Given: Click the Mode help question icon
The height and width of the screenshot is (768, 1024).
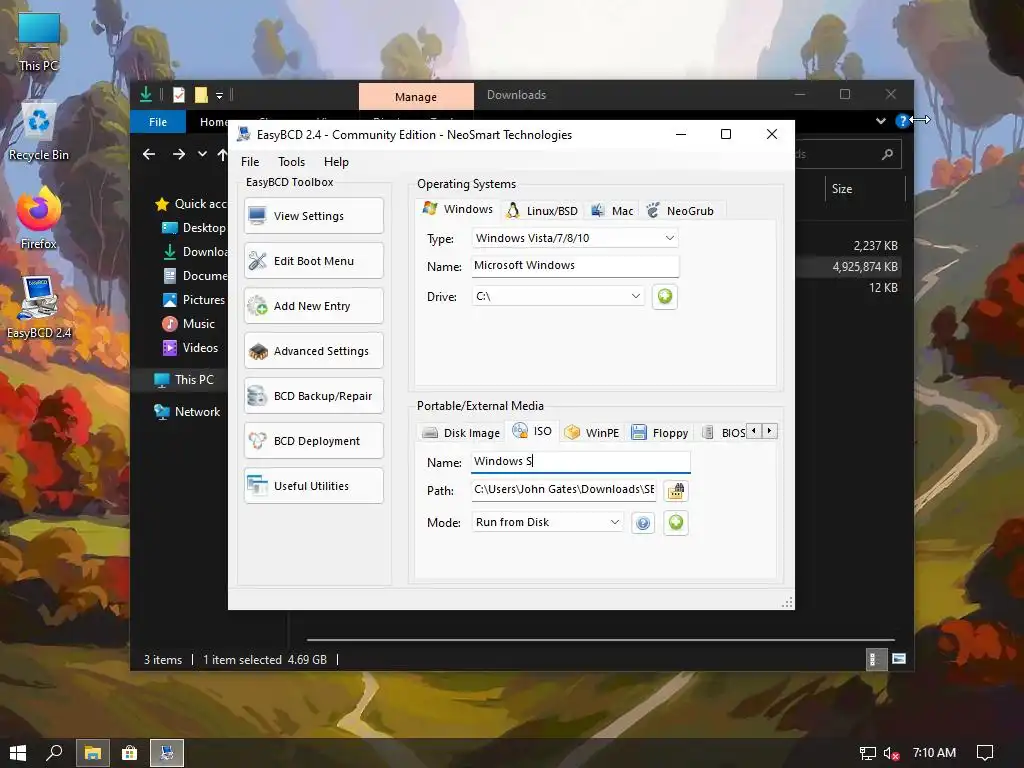Looking at the screenshot, I should pyautogui.click(x=643, y=522).
